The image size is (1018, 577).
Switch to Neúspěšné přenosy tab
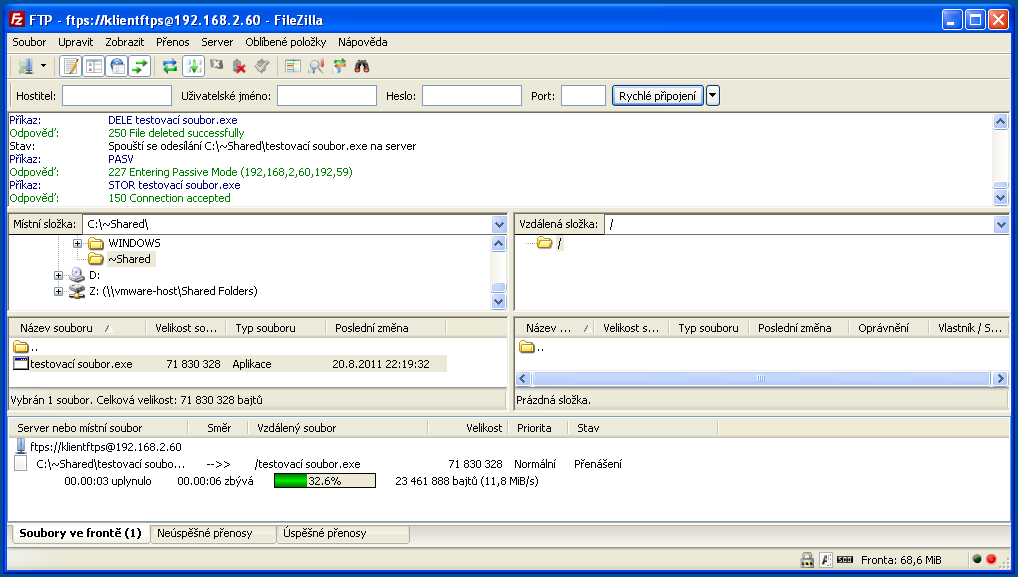tap(212, 534)
